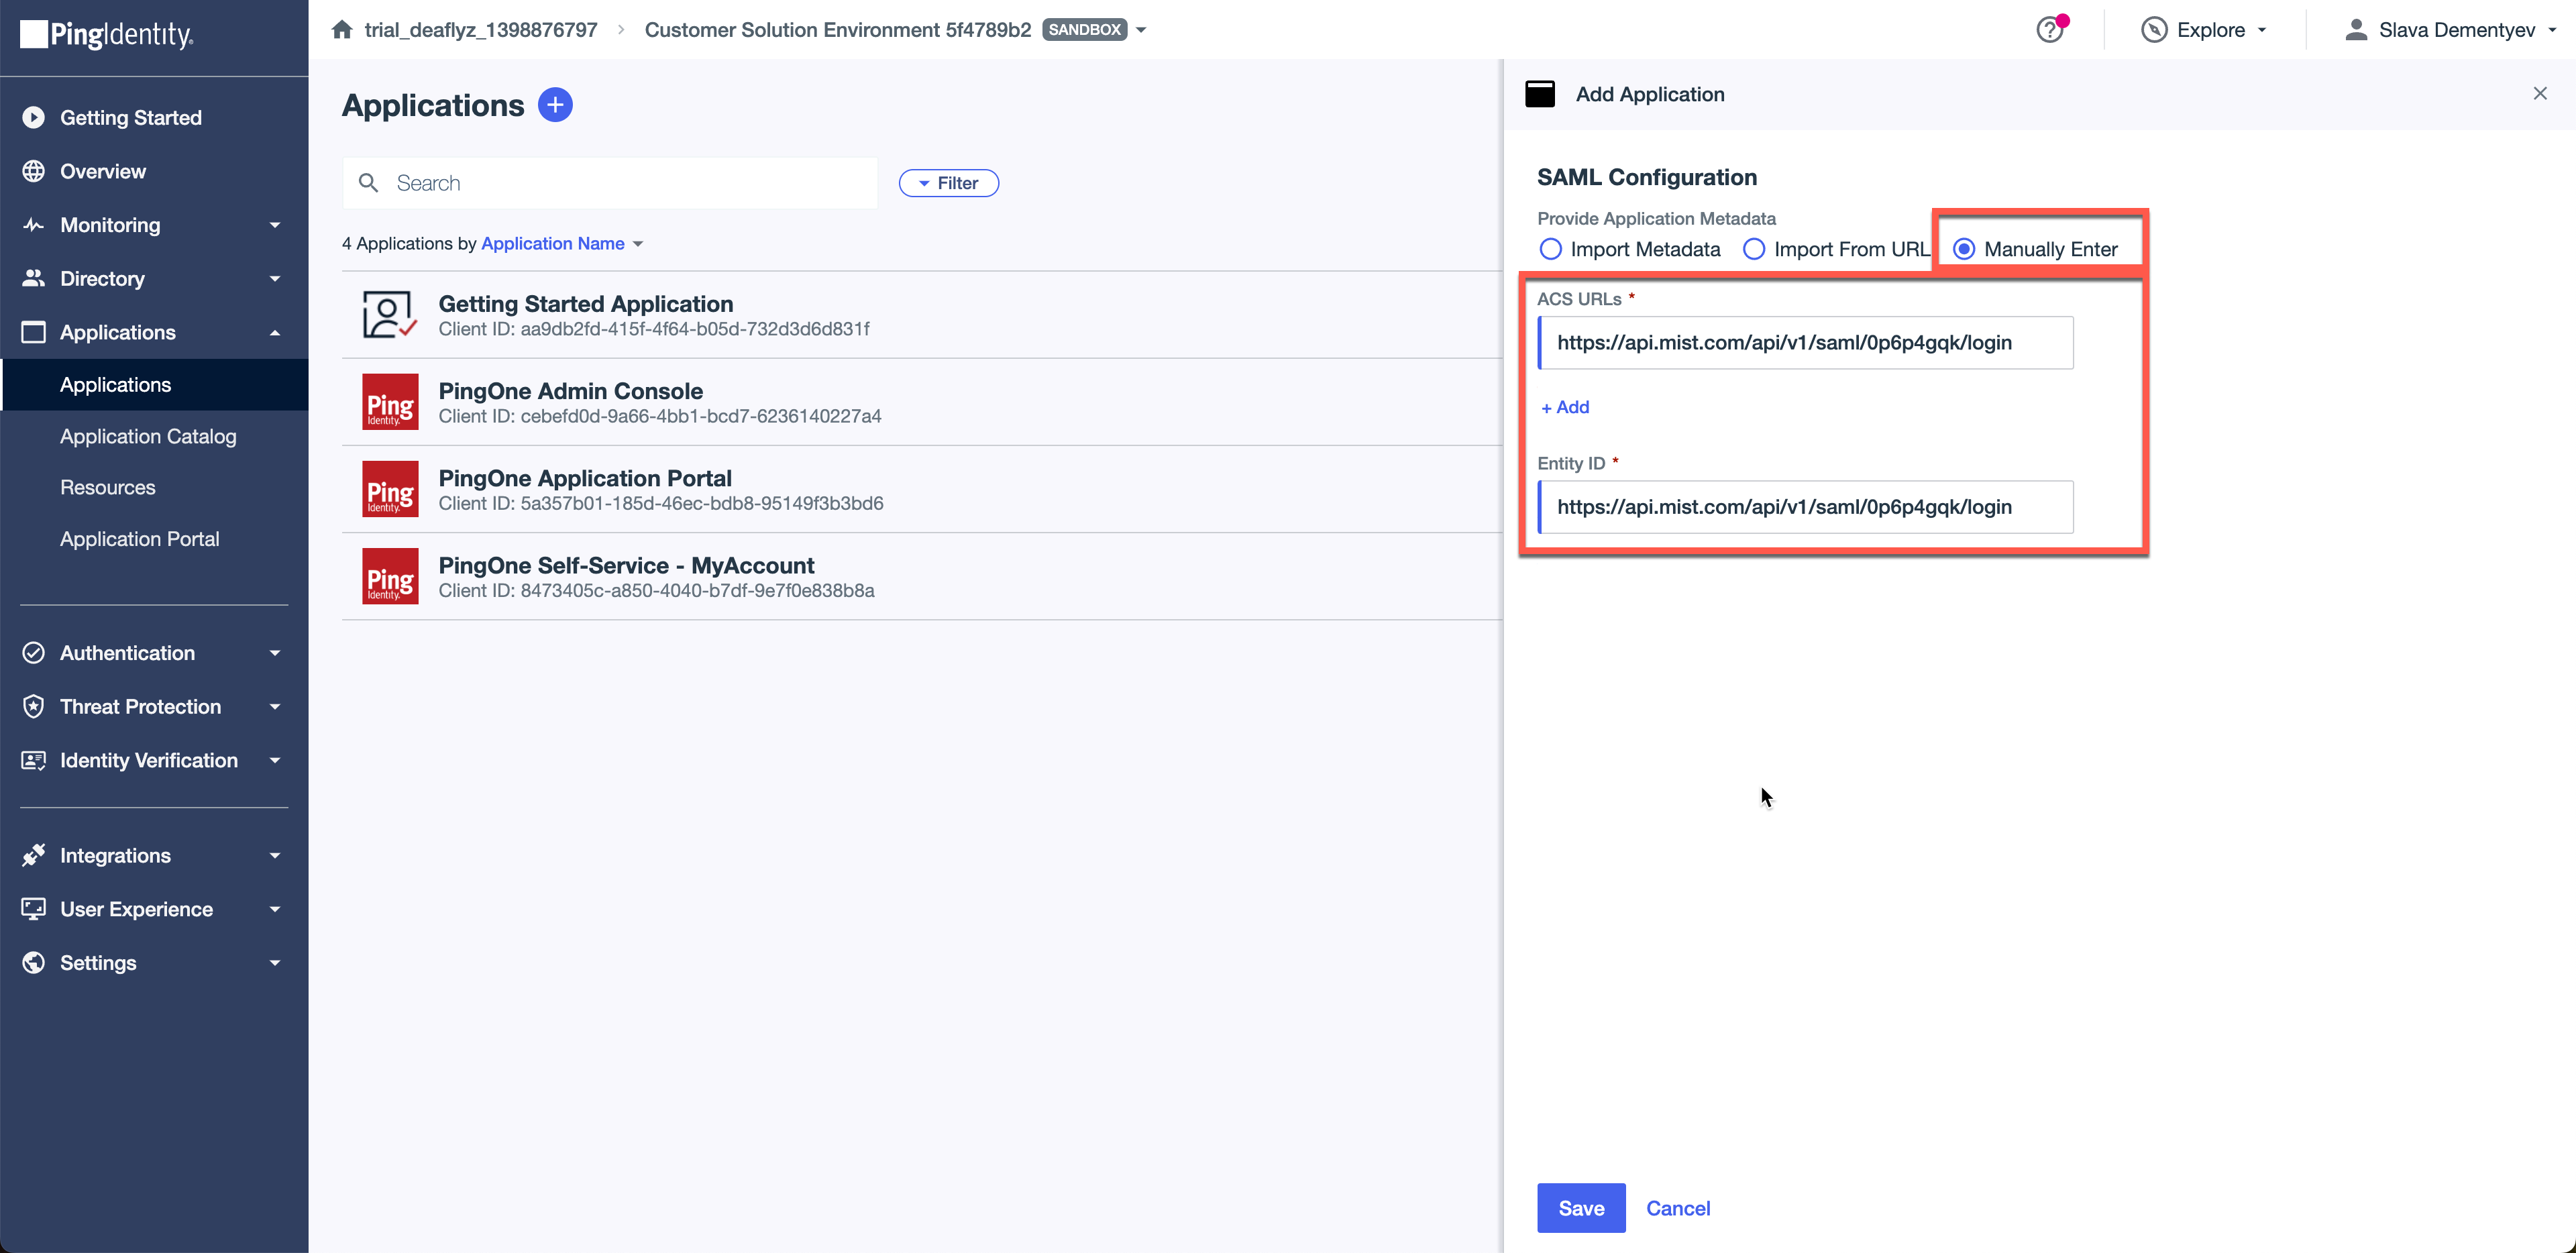Click the Save button
The image size is (2576, 1253).
tap(1581, 1208)
